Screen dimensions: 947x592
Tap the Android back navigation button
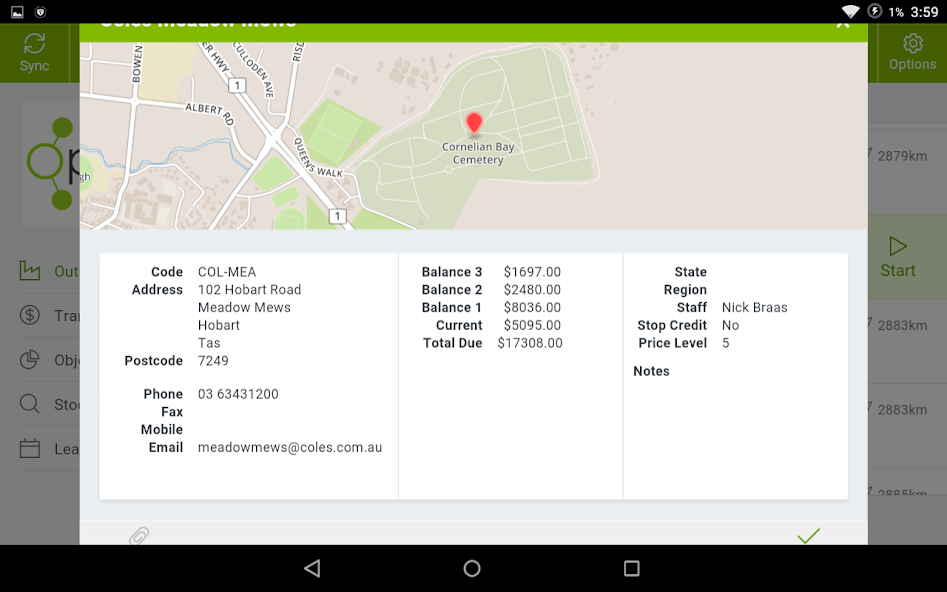(312, 568)
